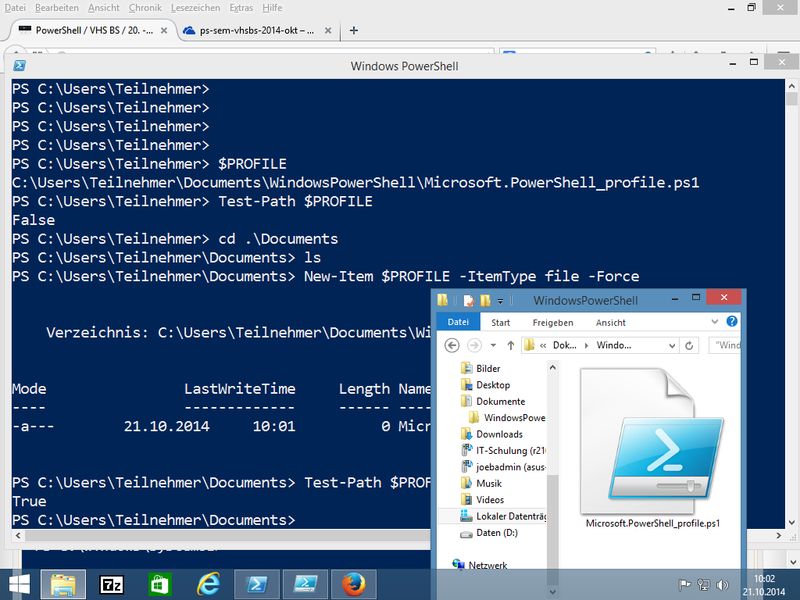Open a new Firefox tab
Viewport: 800px width, 600px height.
[x=353, y=31]
